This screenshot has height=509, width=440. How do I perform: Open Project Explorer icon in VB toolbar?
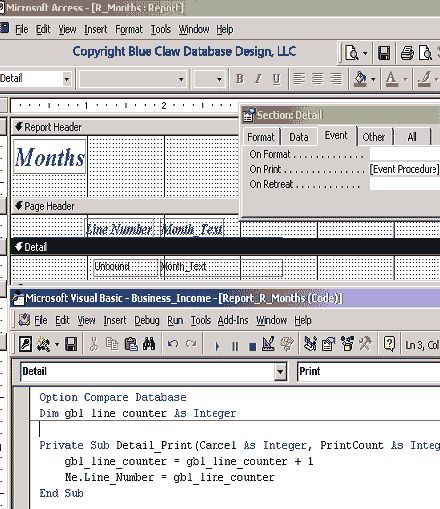coord(310,344)
